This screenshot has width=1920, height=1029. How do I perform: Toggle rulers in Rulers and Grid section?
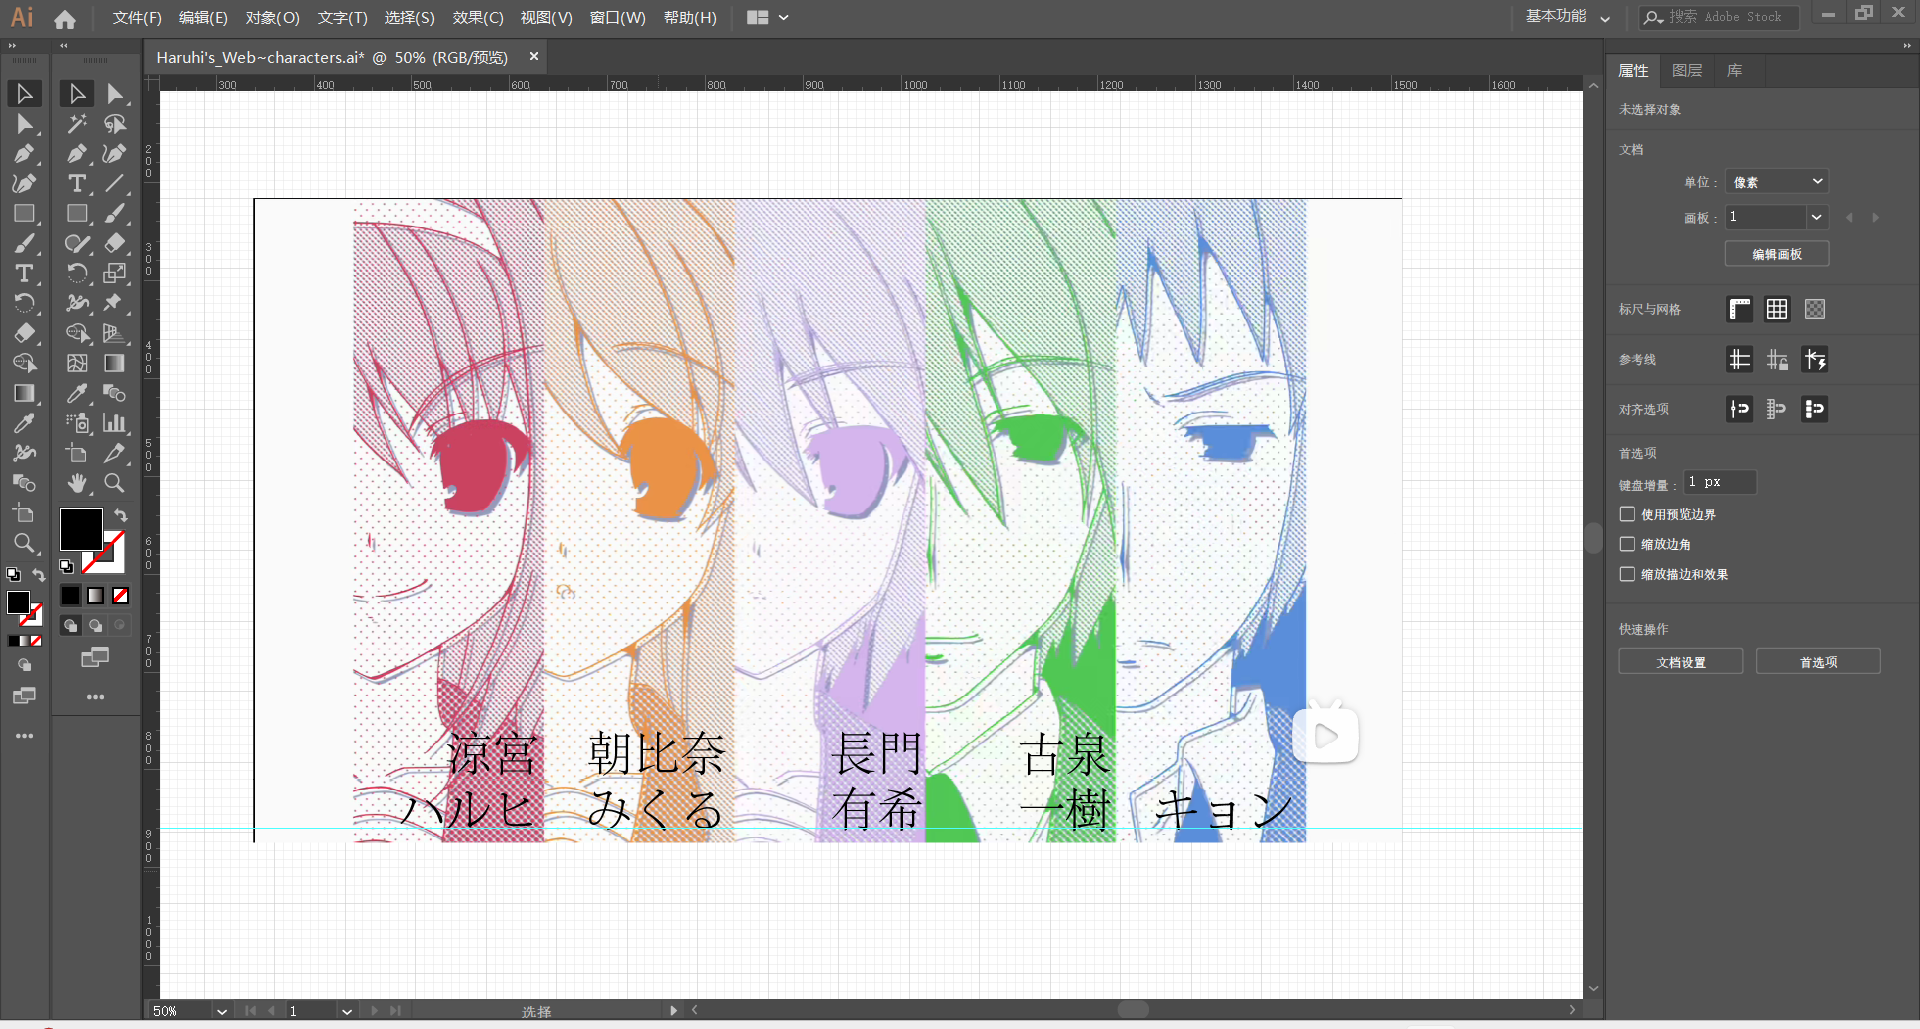coord(1740,309)
